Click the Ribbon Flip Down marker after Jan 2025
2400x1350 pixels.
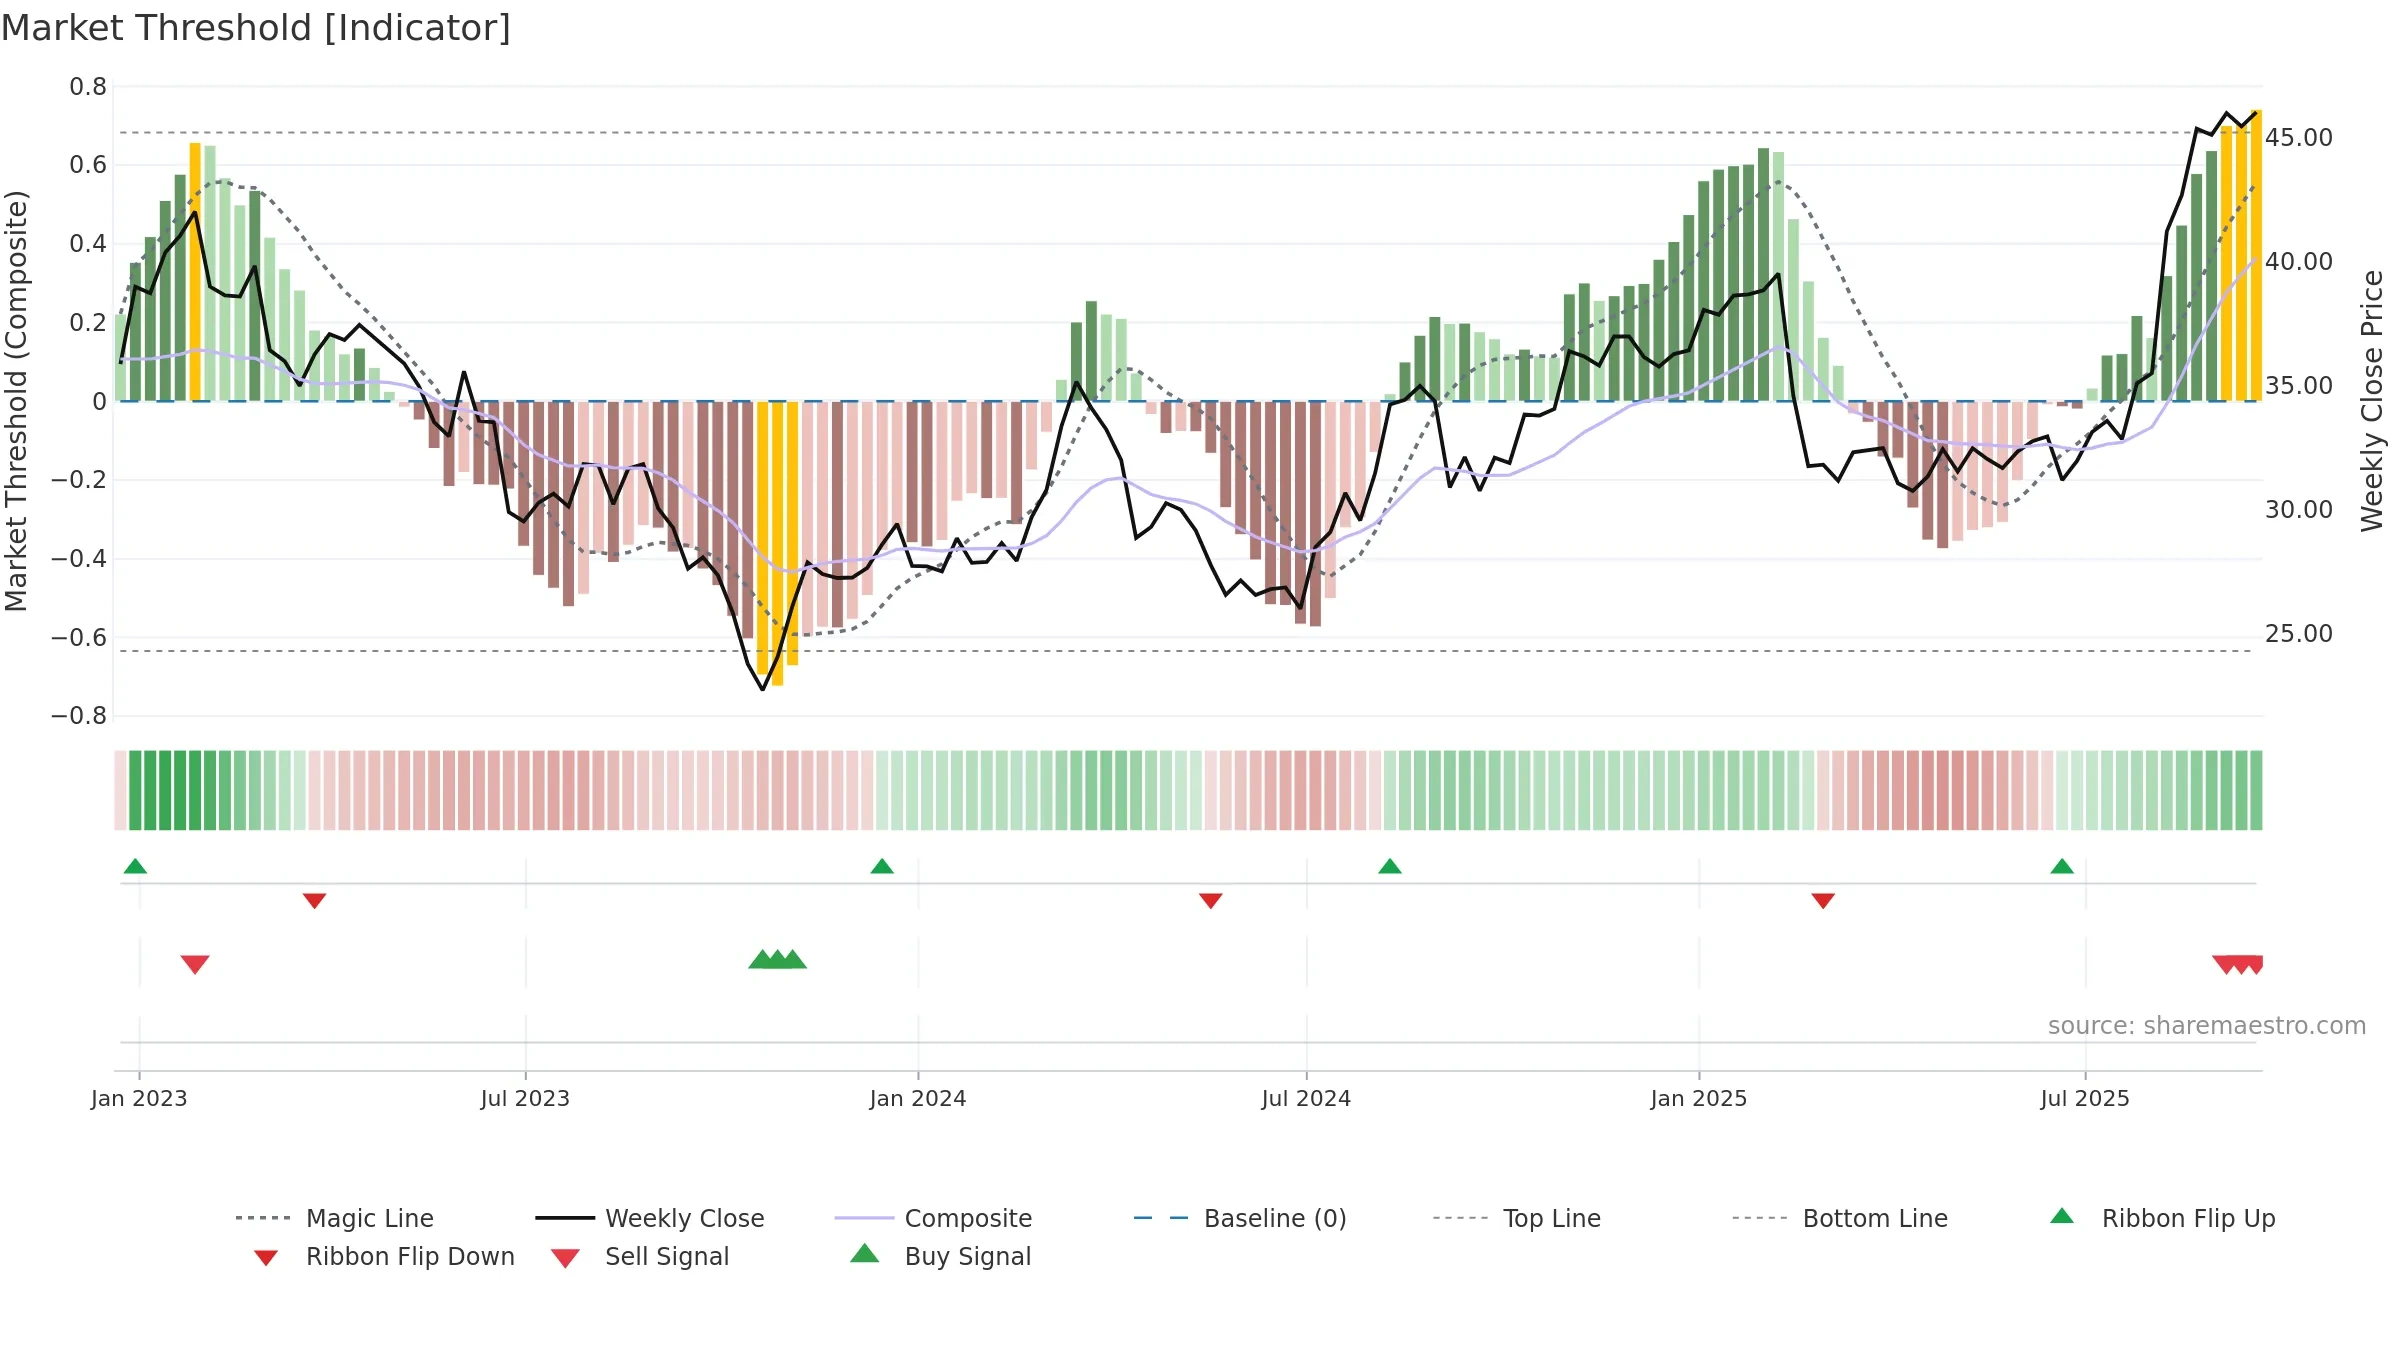(1823, 901)
